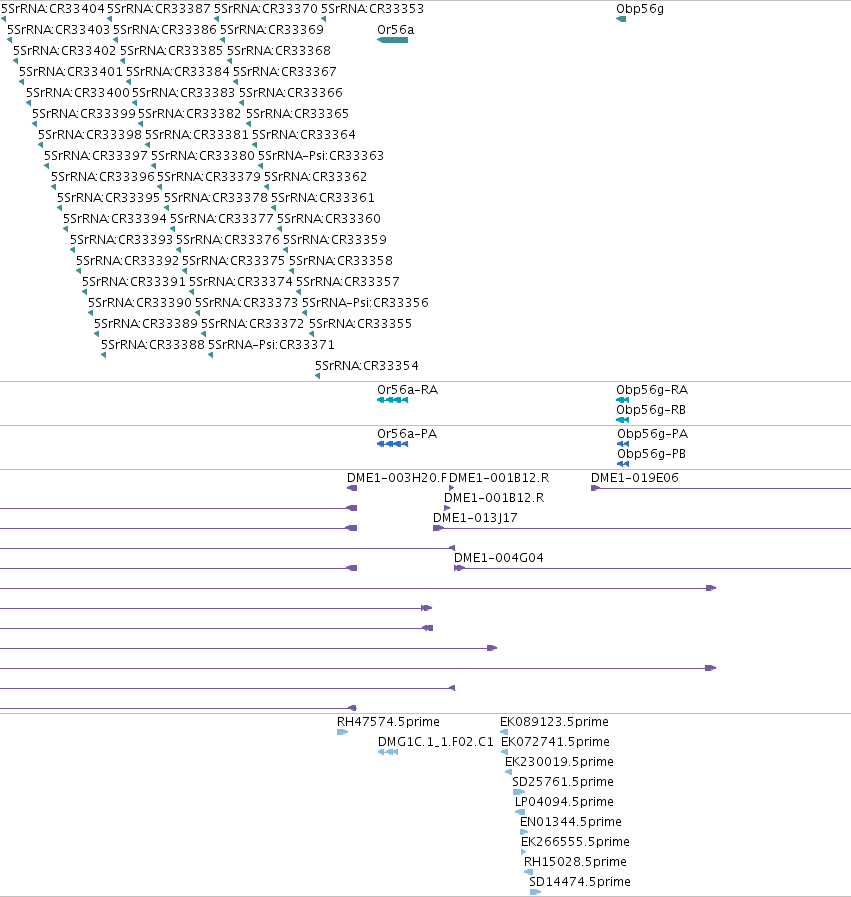This screenshot has height=897, width=851.
Task: Select the Or56a-PA protein glyph
Action: [x=392, y=444]
